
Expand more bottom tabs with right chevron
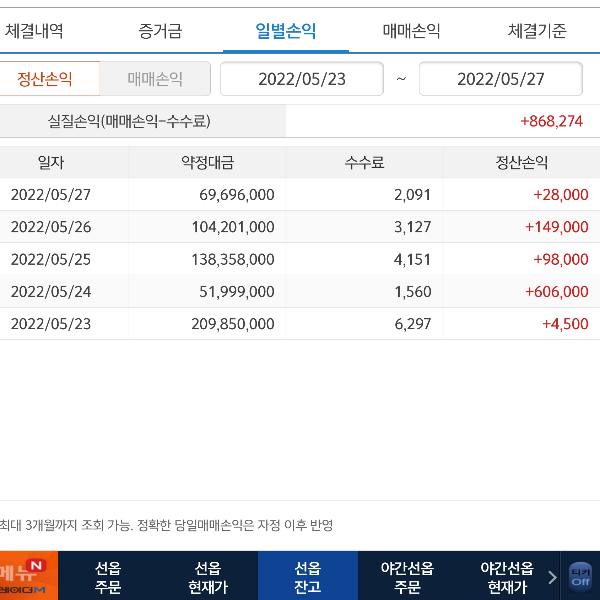552,577
